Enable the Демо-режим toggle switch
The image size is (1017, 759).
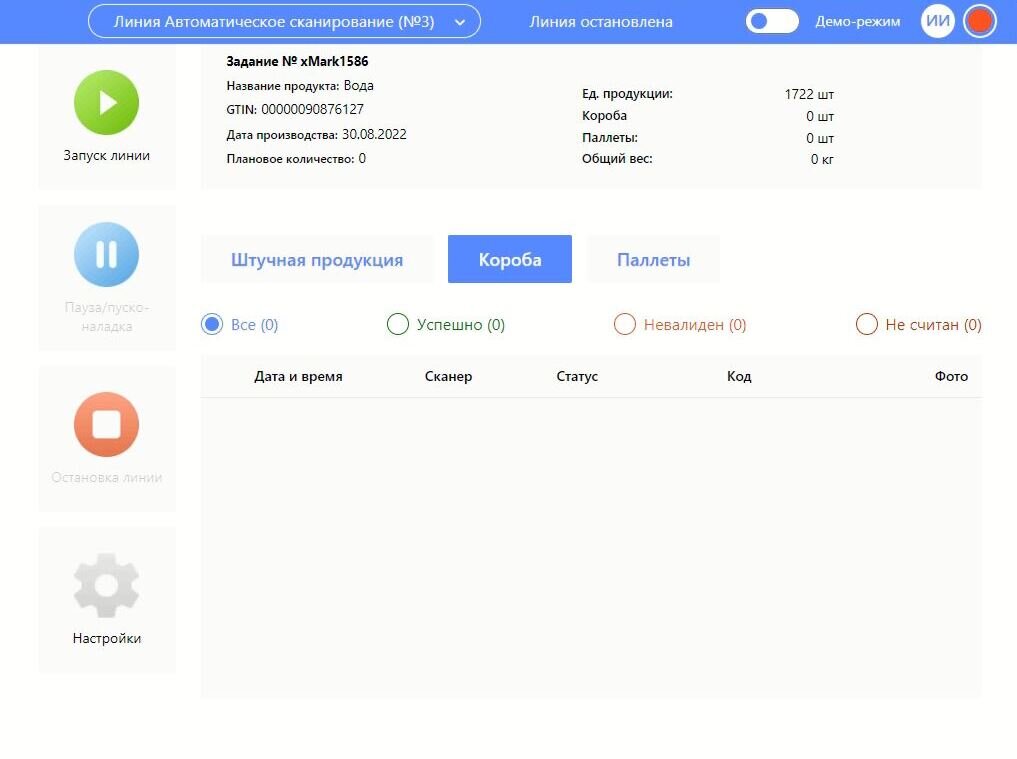(771, 20)
